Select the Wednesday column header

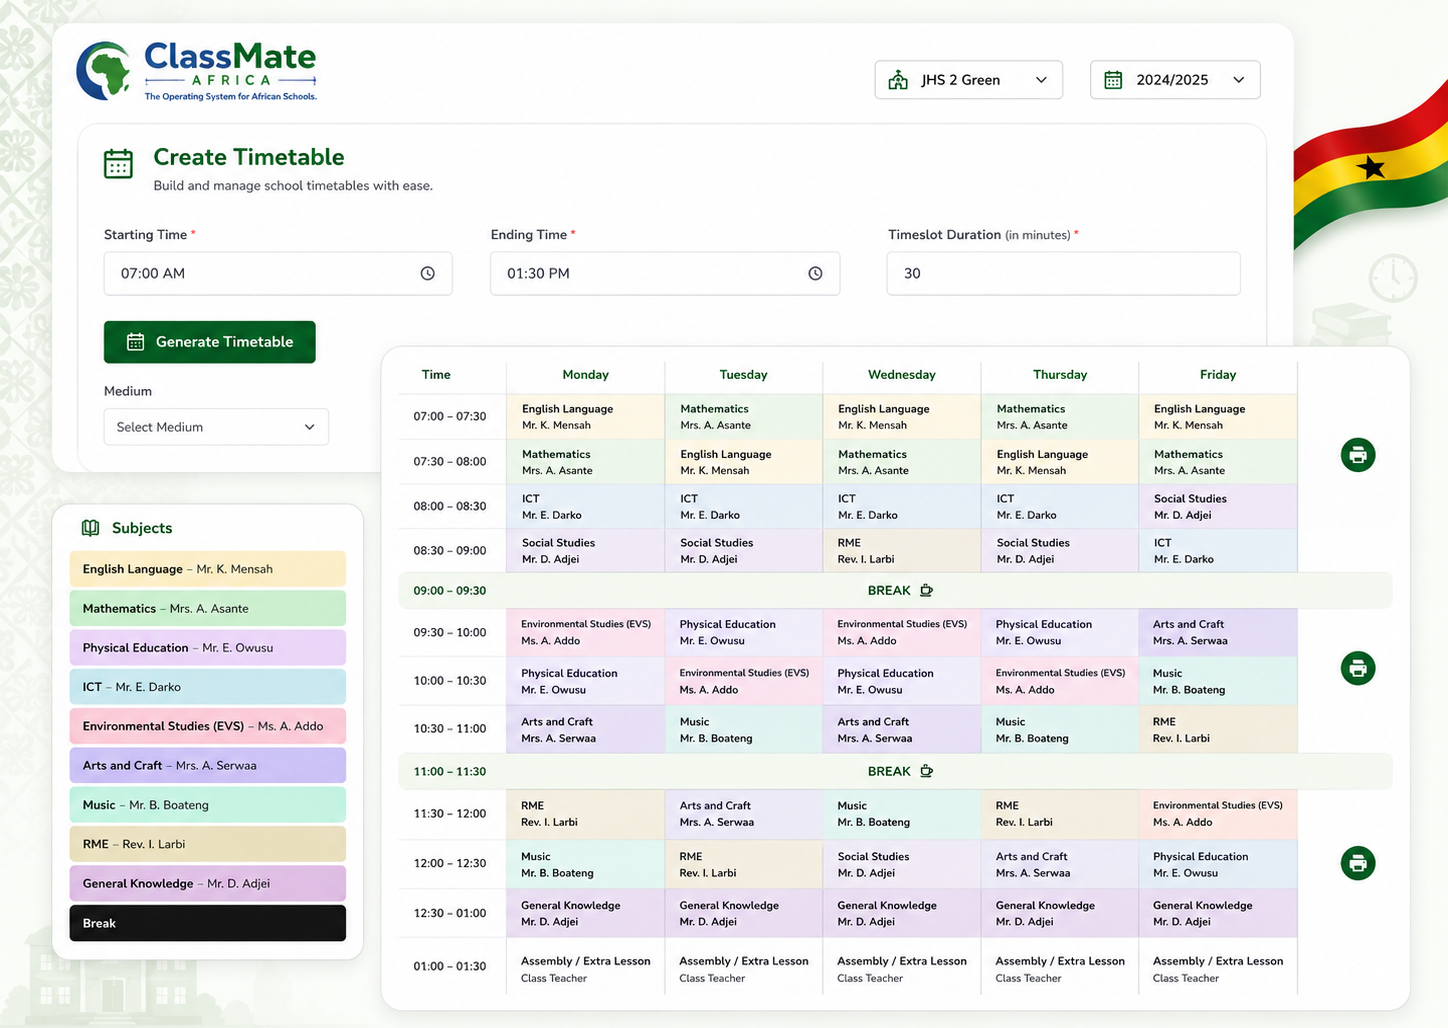coord(902,375)
